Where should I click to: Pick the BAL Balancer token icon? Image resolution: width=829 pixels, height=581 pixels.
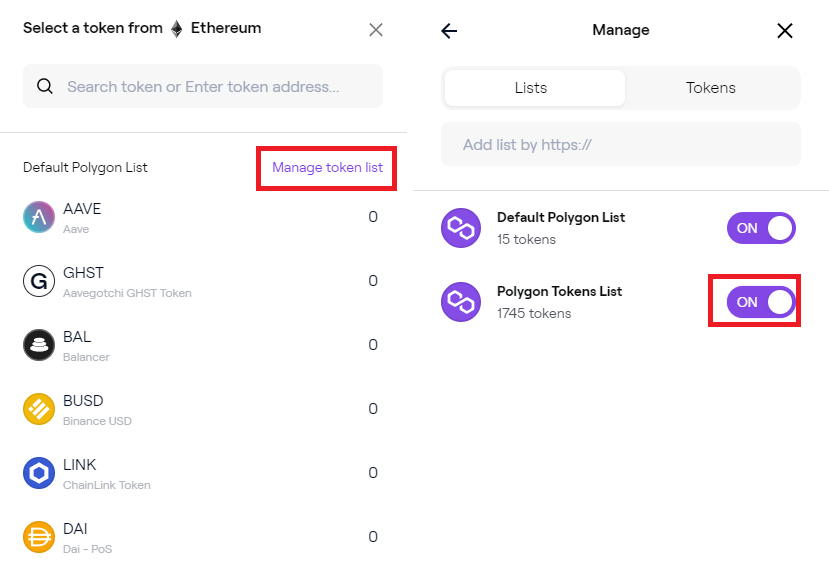coord(39,345)
